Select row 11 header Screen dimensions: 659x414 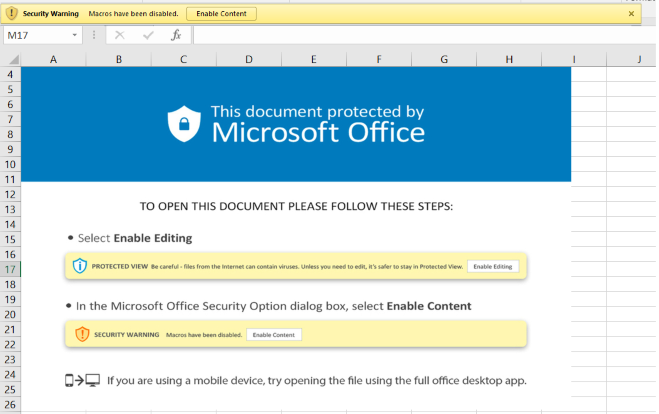[10, 179]
